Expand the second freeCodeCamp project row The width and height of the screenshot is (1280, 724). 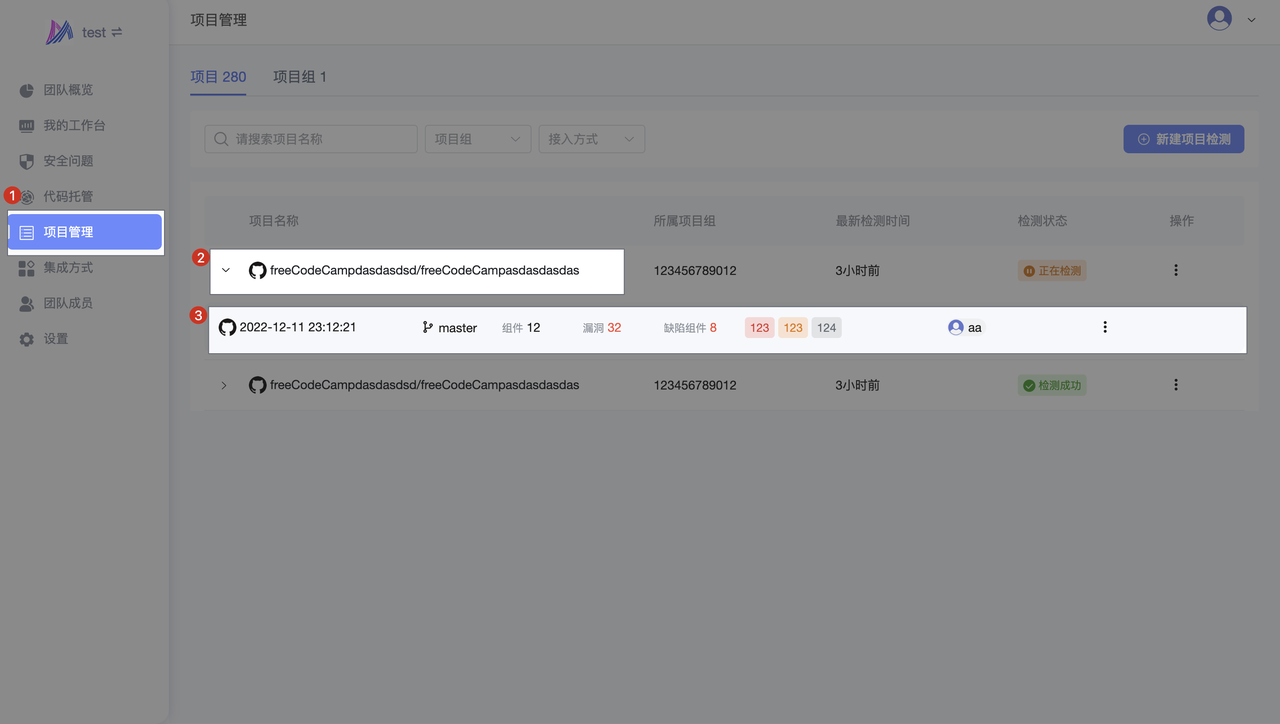[x=224, y=385]
